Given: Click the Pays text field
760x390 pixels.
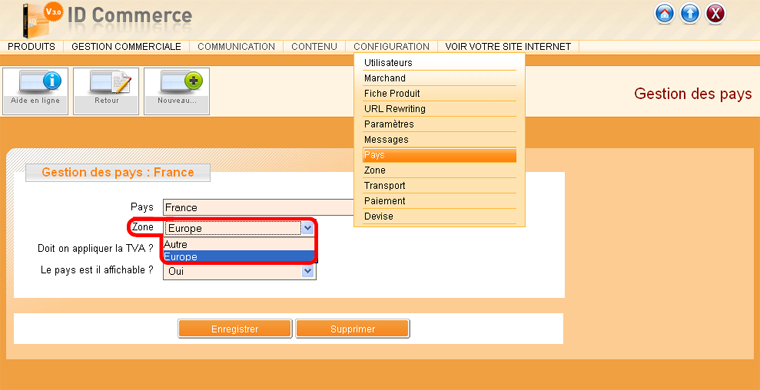Looking at the screenshot, I should 259,207.
